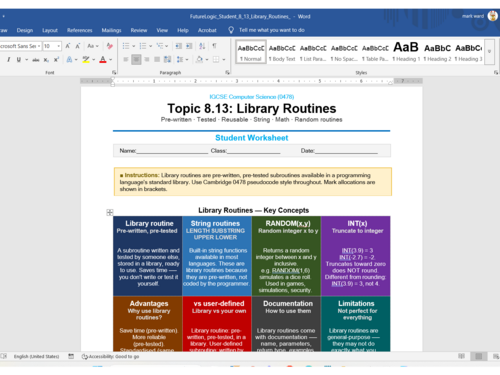Expand the bullets library arrow
Image resolution: width=500 pixels, height=375 pixels.
click(134, 46)
